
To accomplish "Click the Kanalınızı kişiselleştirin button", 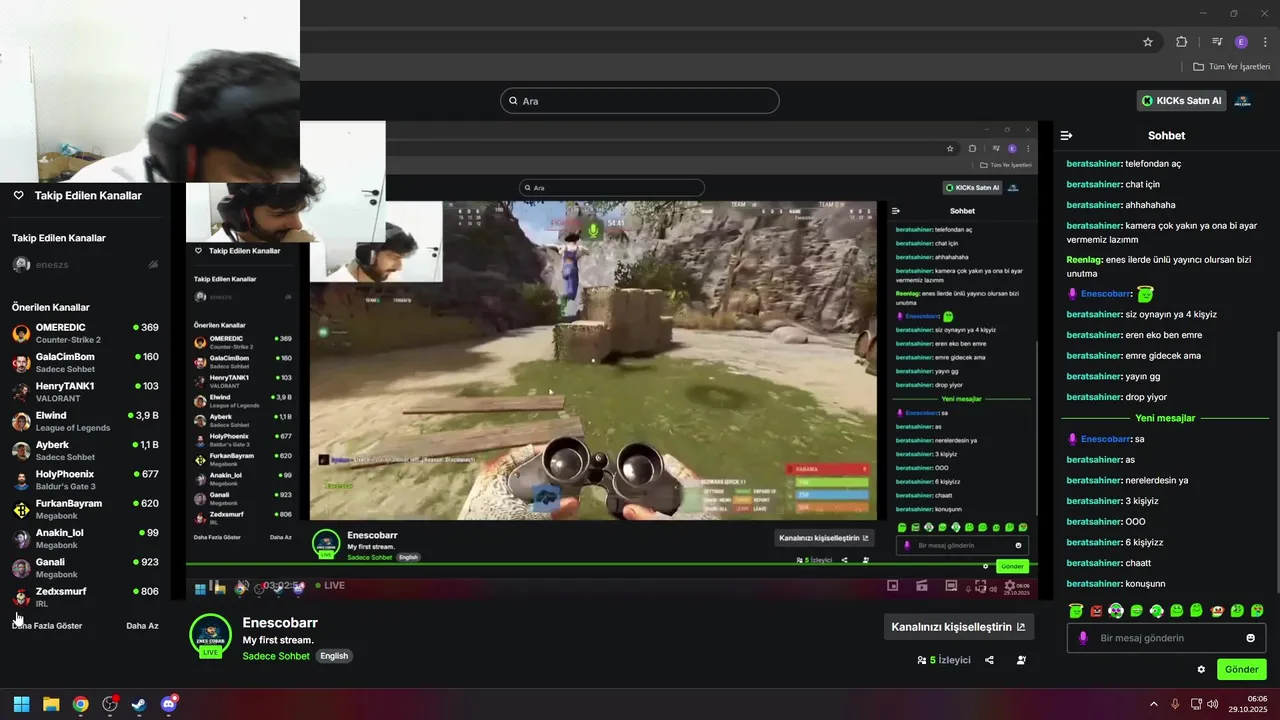I will tap(958, 627).
